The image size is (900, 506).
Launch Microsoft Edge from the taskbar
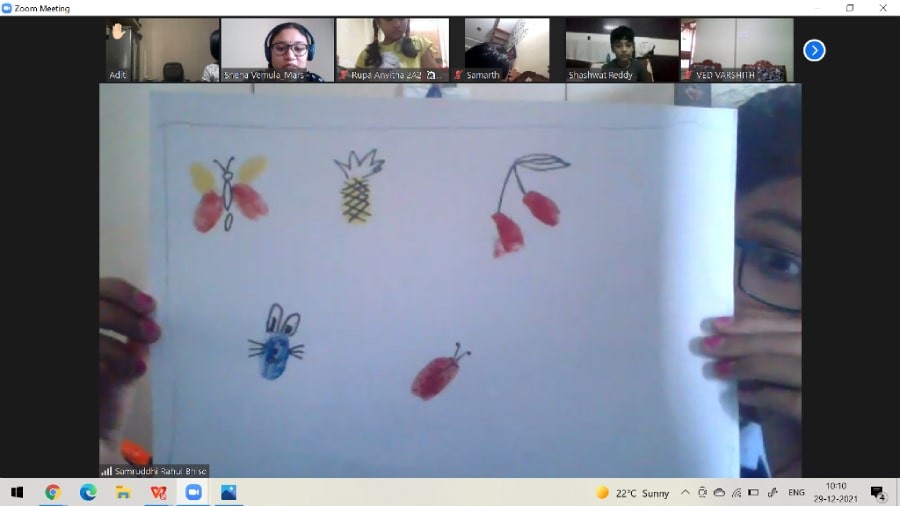[x=88, y=492]
